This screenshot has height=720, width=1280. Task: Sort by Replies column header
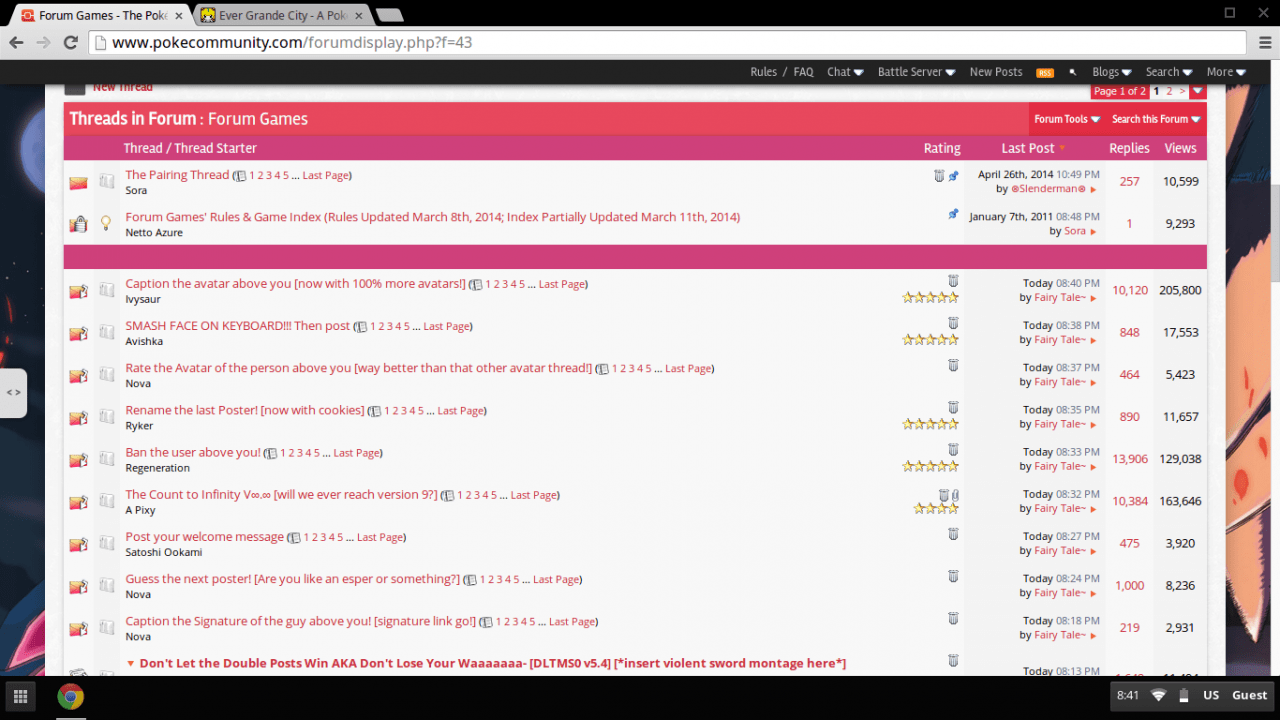pyautogui.click(x=1129, y=148)
